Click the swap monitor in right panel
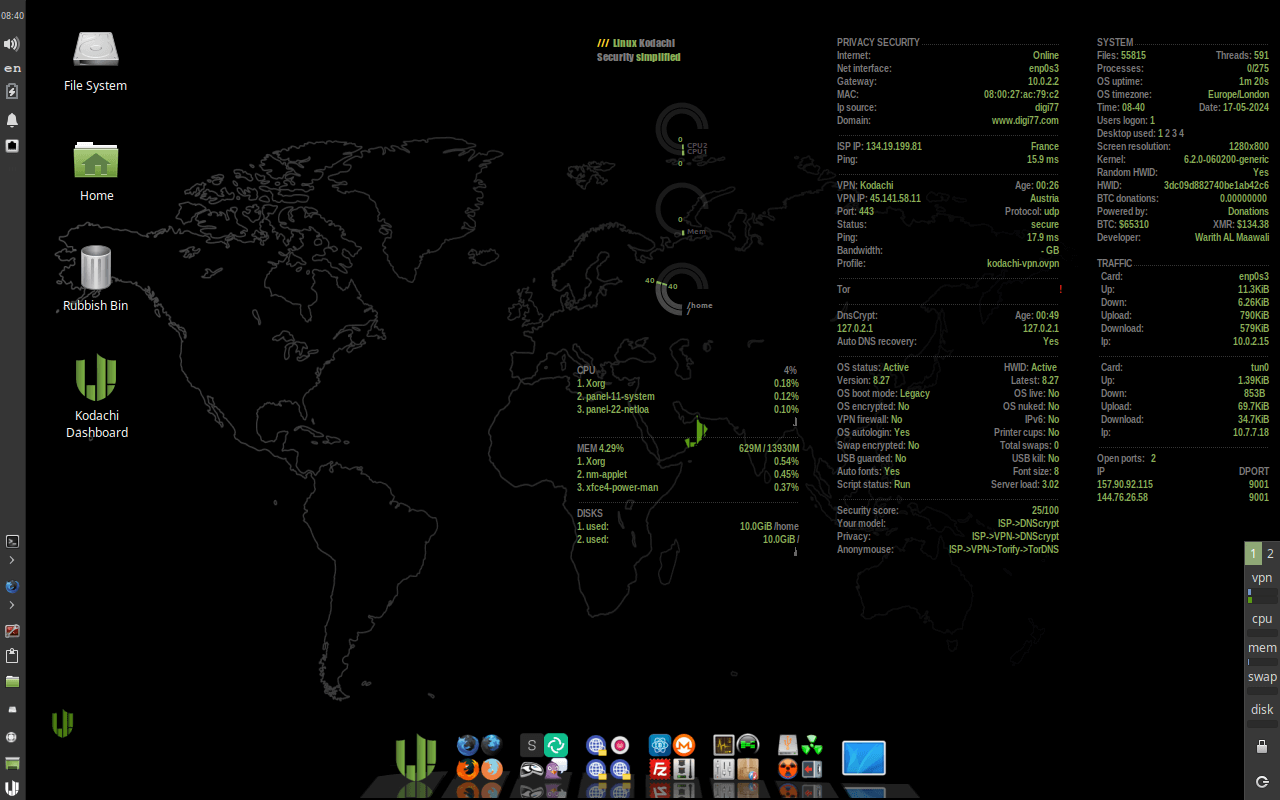1280x800 pixels. click(x=1262, y=681)
